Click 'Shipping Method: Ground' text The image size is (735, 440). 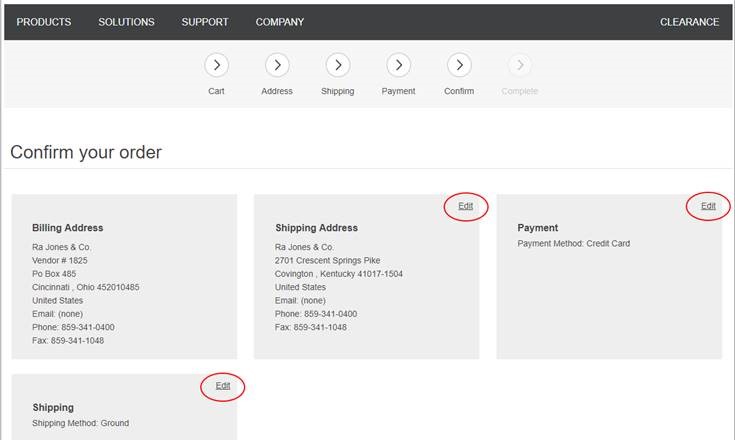tap(81, 424)
